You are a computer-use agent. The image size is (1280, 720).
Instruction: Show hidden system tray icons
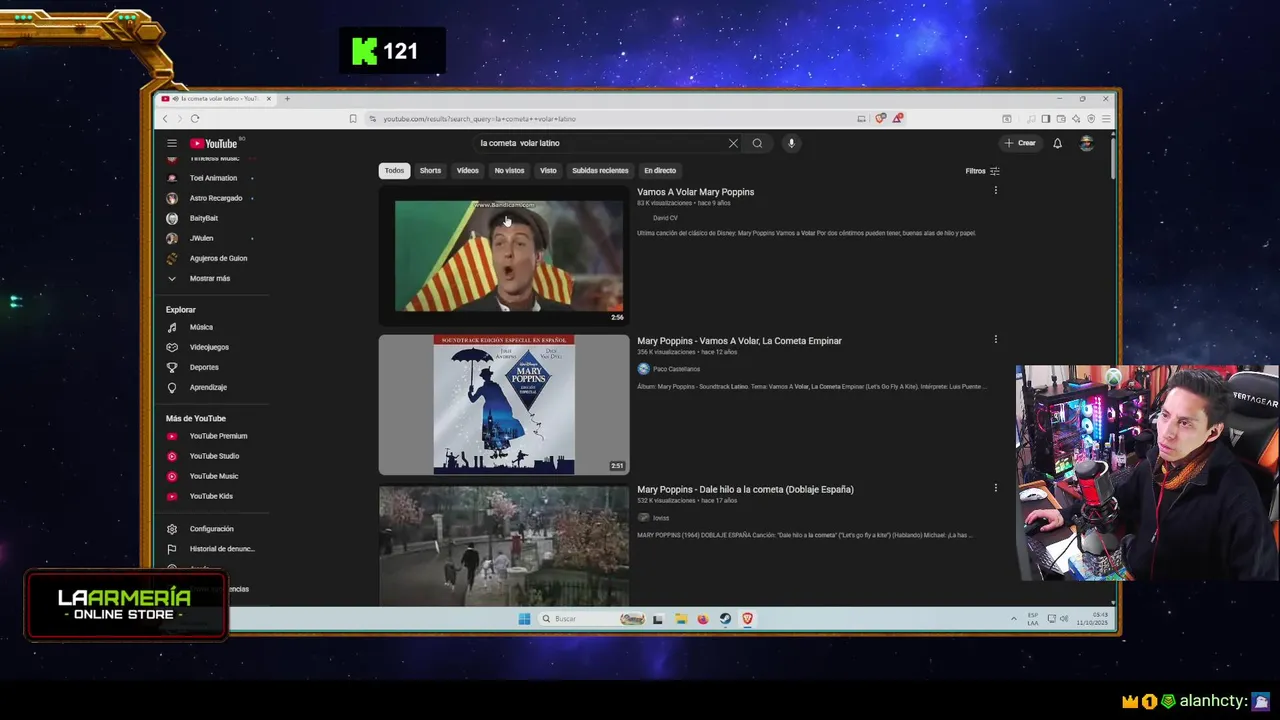coord(1014,619)
